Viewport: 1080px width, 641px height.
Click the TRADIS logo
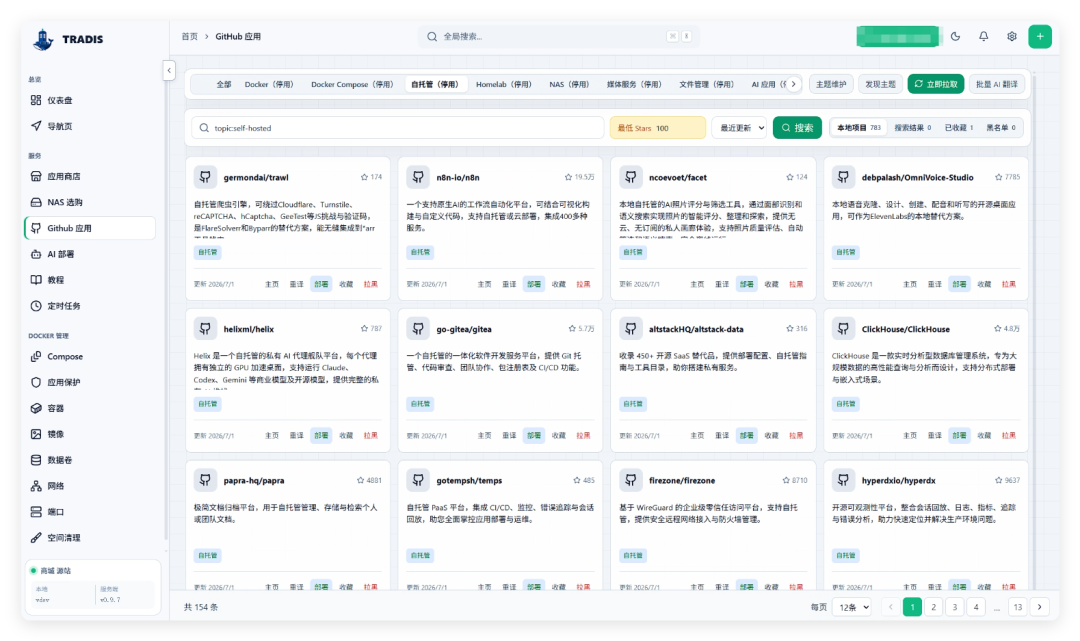(x=68, y=39)
